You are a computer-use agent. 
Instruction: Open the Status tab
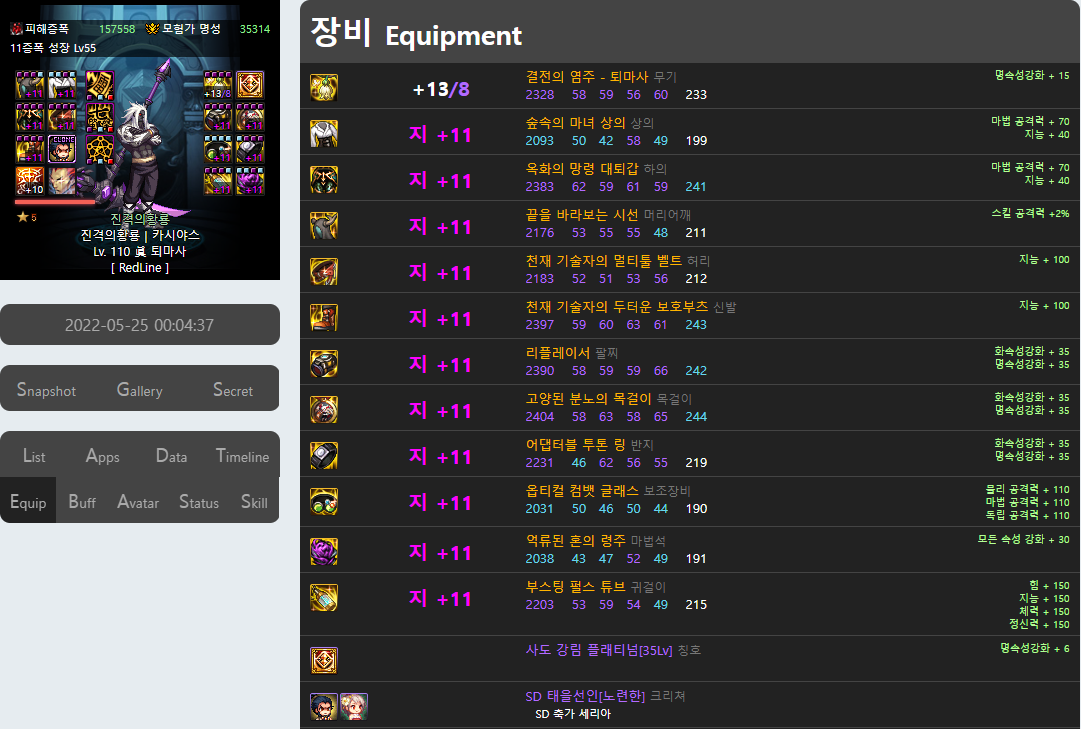coord(199,502)
